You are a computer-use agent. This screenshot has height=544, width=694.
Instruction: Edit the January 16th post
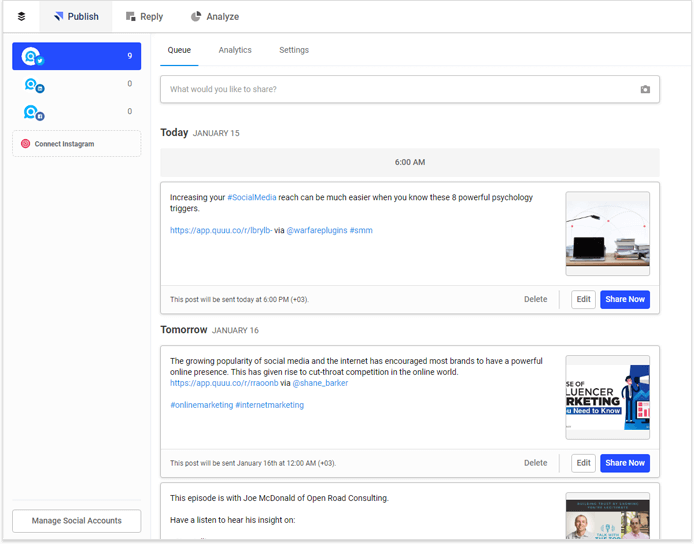(x=583, y=463)
